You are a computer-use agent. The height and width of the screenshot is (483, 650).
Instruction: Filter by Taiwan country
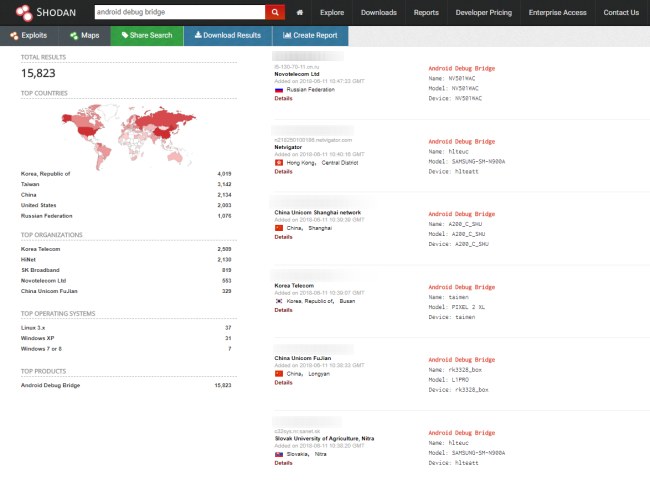coord(30,184)
